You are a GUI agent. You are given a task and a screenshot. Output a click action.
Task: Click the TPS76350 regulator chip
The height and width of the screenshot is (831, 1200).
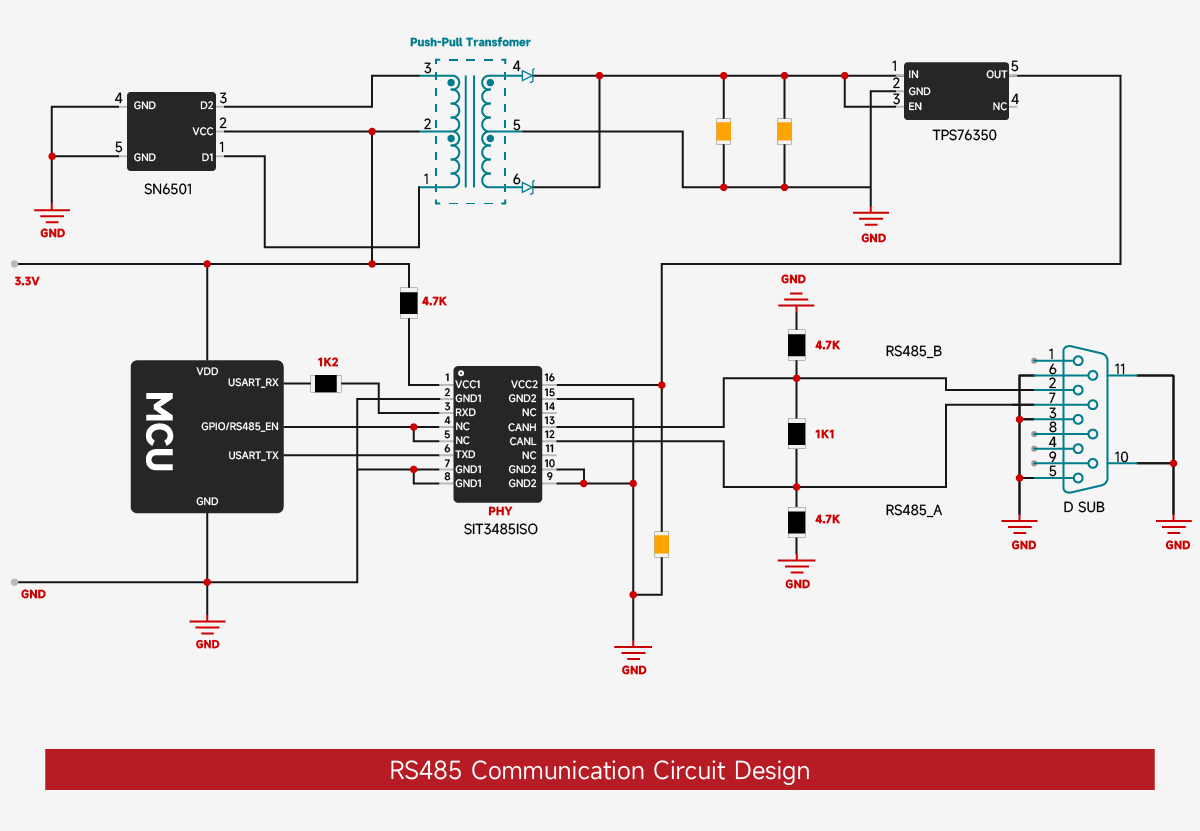point(957,91)
